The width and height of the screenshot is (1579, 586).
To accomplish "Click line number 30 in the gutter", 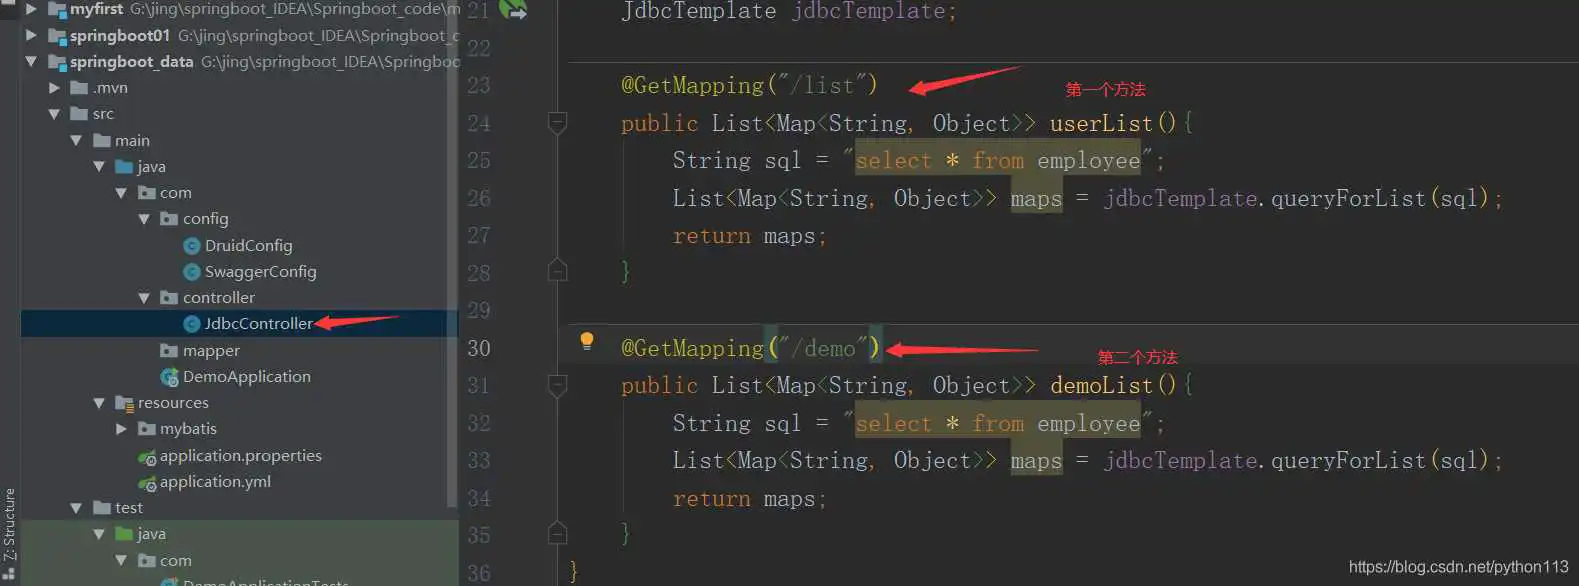I will 479,349.
